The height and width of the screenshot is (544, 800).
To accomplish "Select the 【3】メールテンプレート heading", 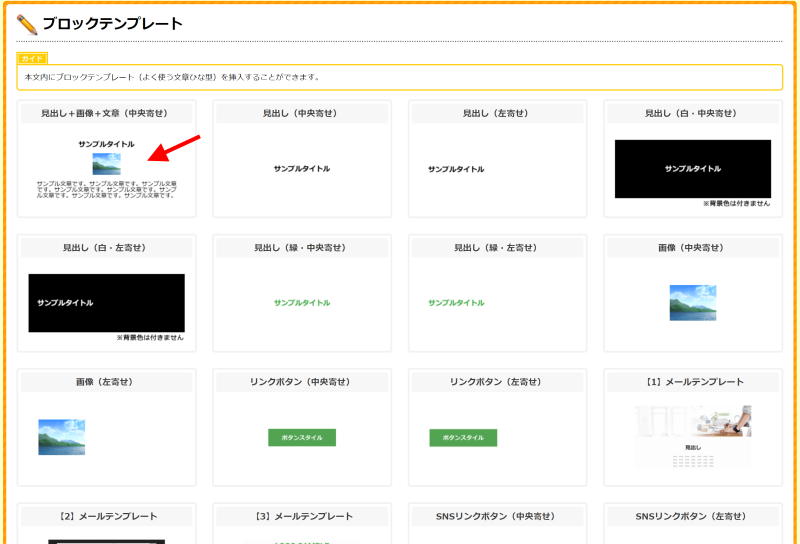I will (x=302, y=516).
